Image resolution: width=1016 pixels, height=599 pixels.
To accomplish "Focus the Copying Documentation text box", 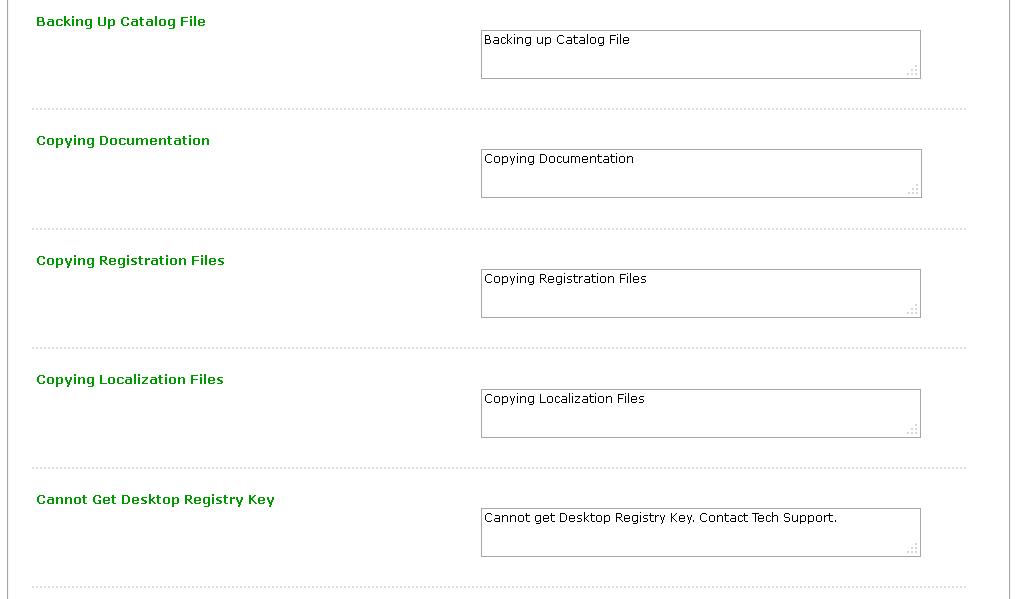I will pyautogui.click(x=700, y=178).
